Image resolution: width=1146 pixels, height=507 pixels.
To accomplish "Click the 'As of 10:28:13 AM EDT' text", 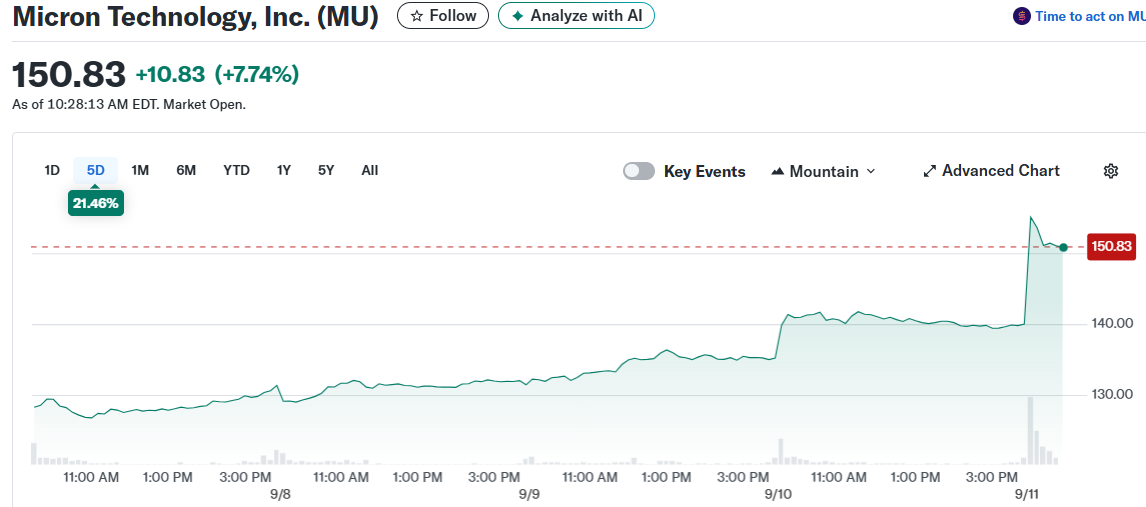I will coord(86,104).
